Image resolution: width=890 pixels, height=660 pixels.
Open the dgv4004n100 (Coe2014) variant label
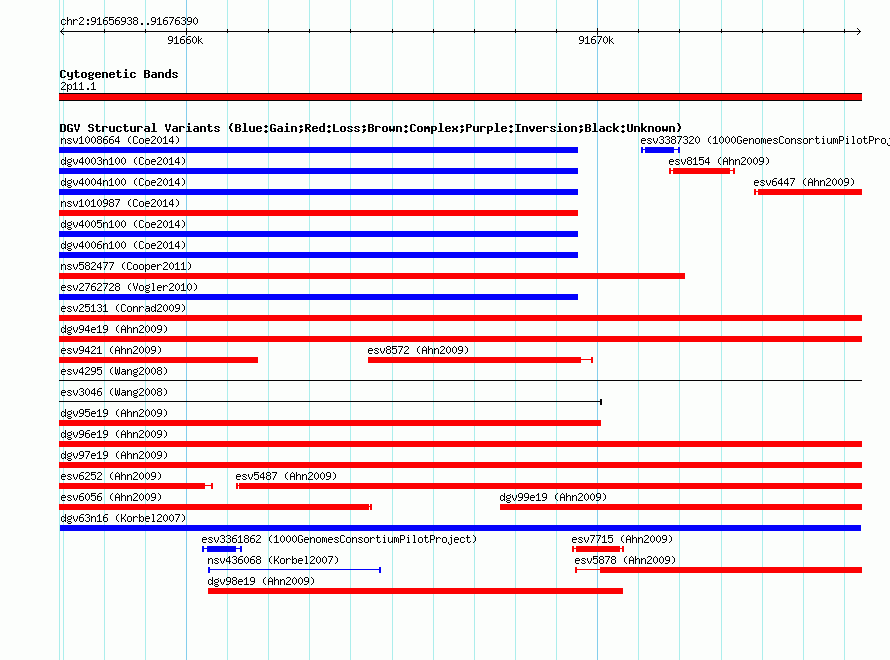pyautogui.click(x=123, y=182)
